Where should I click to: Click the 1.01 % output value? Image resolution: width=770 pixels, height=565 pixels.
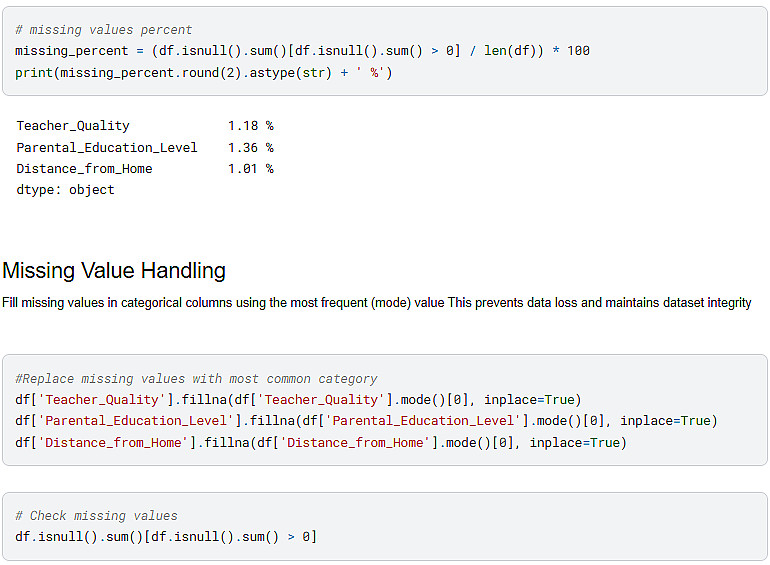coord(250,169)
